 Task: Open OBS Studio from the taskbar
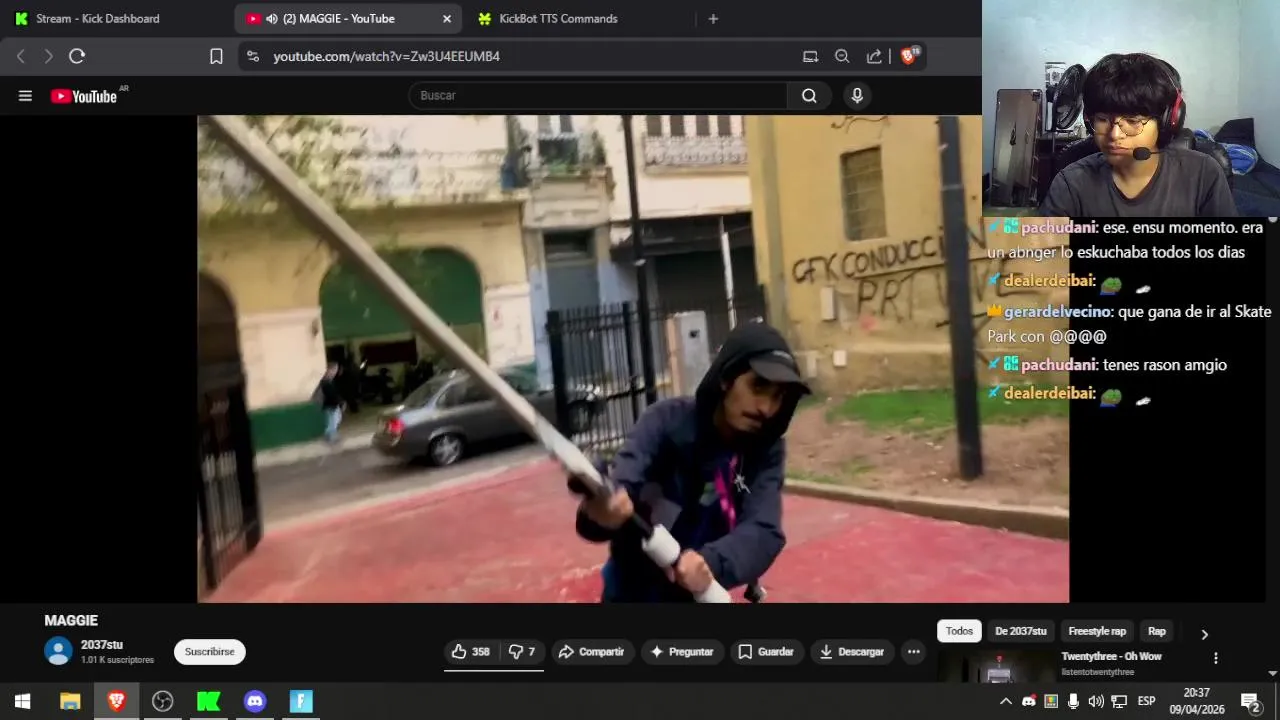163,702
